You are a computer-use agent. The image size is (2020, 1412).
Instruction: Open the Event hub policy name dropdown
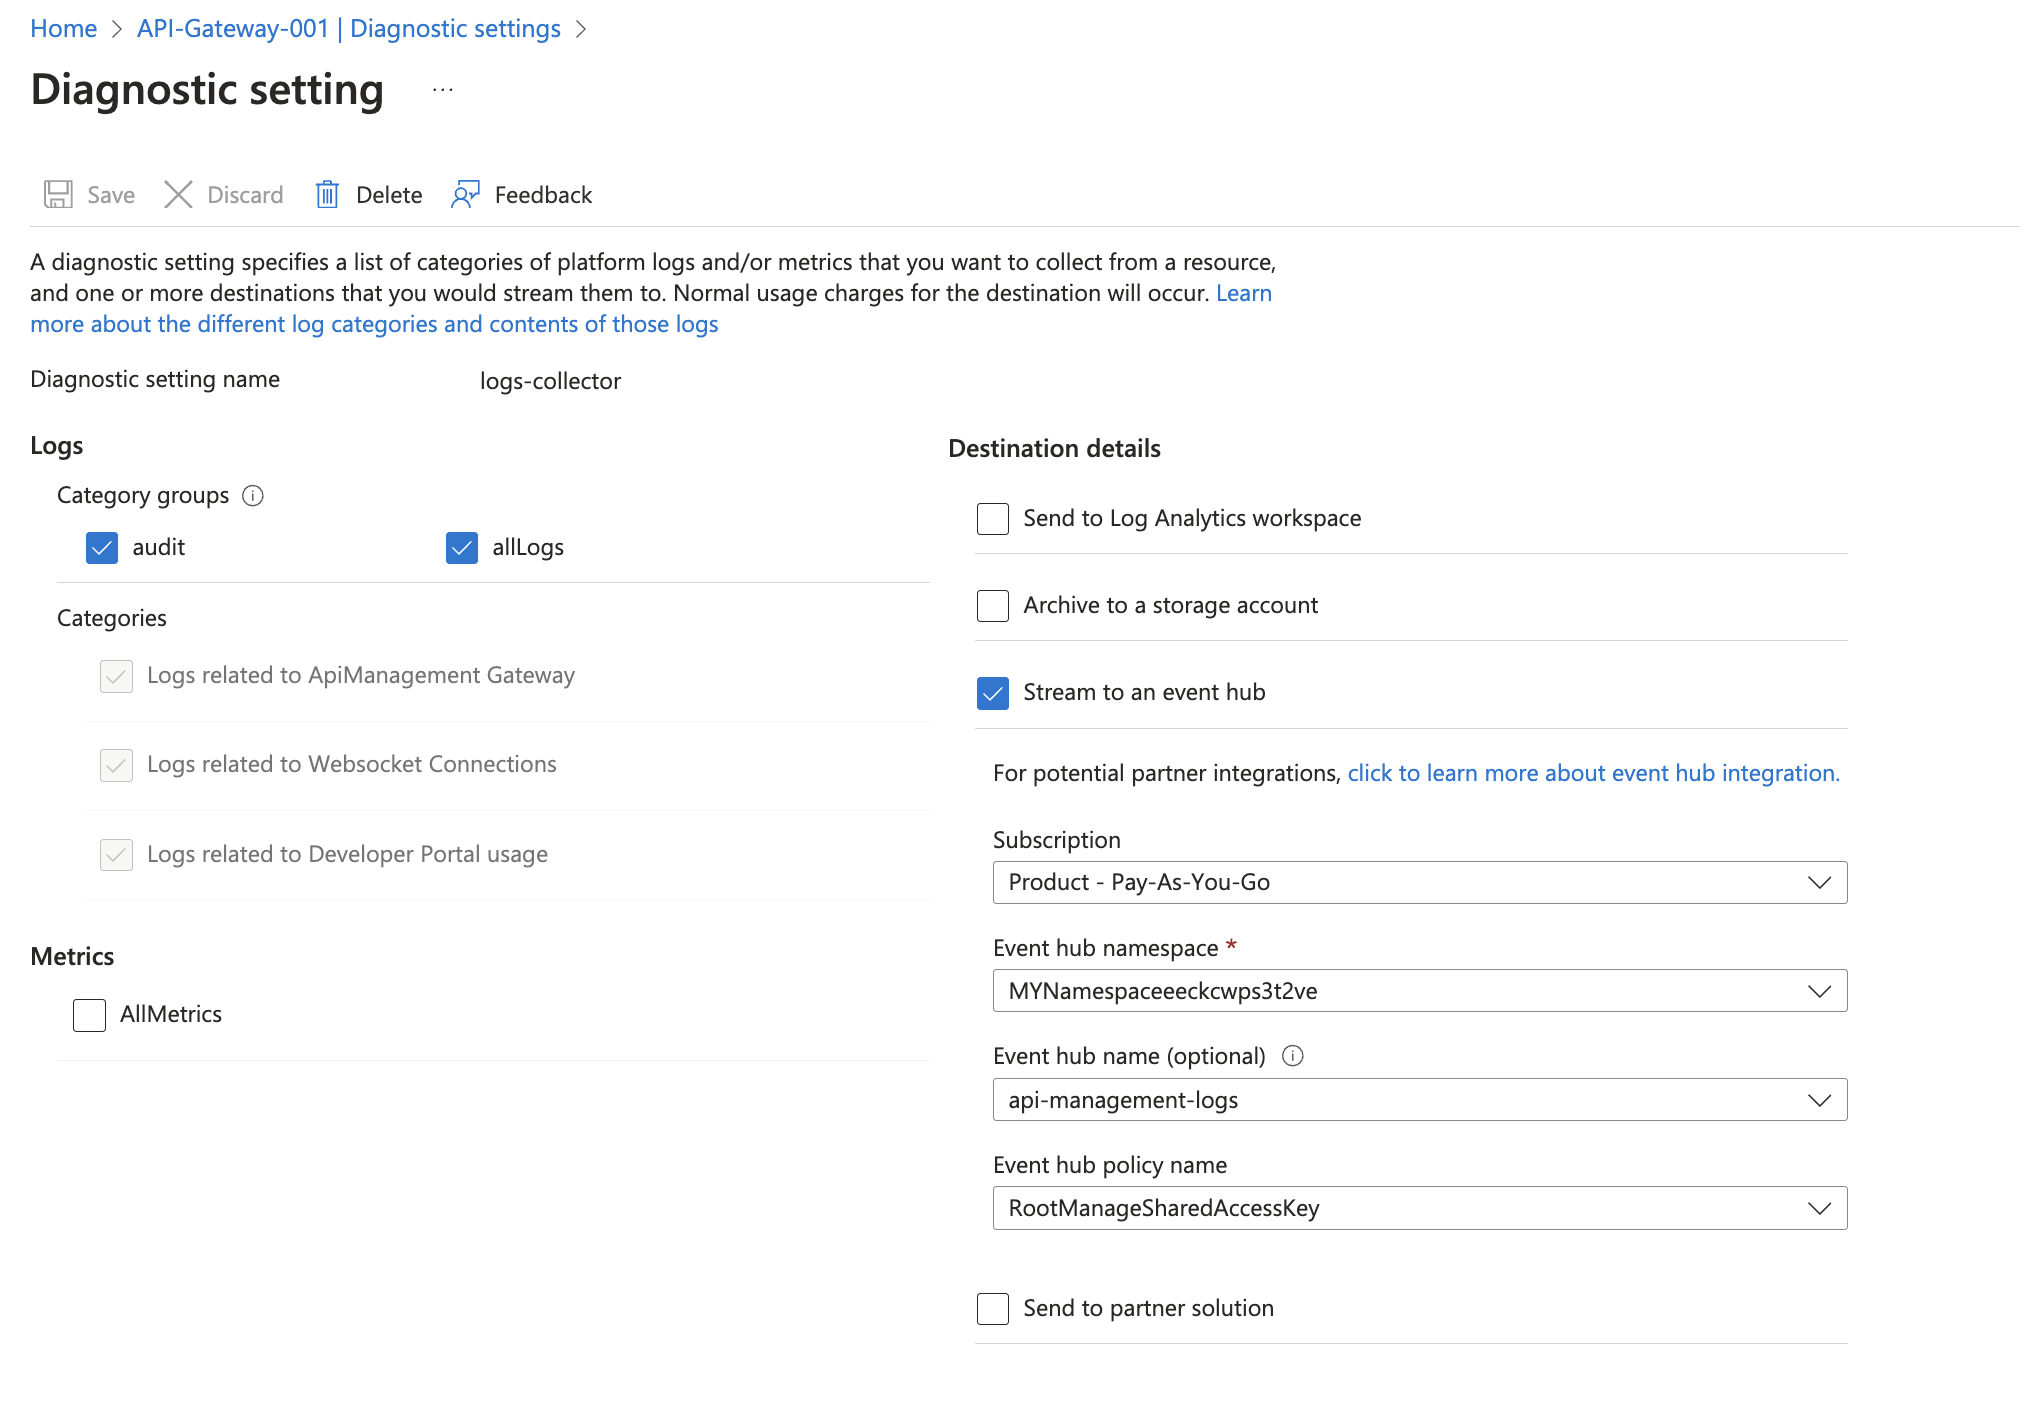point(1419,1208)
